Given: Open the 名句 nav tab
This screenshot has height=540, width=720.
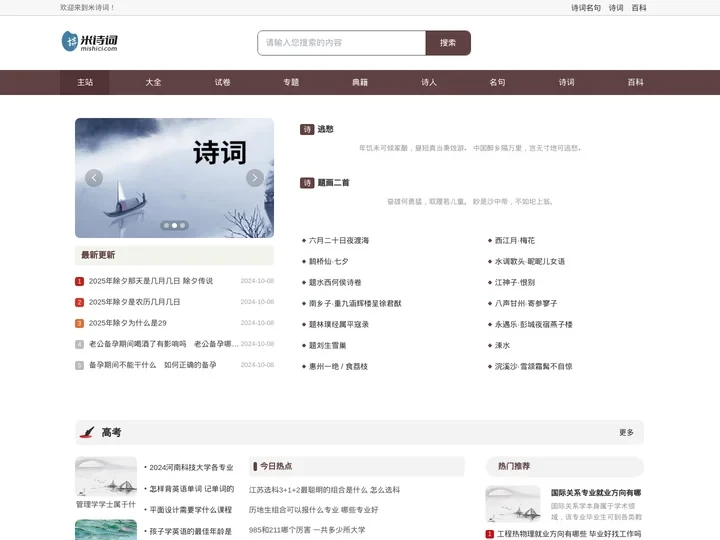Looking at the screenshot, I should (497, 82).
